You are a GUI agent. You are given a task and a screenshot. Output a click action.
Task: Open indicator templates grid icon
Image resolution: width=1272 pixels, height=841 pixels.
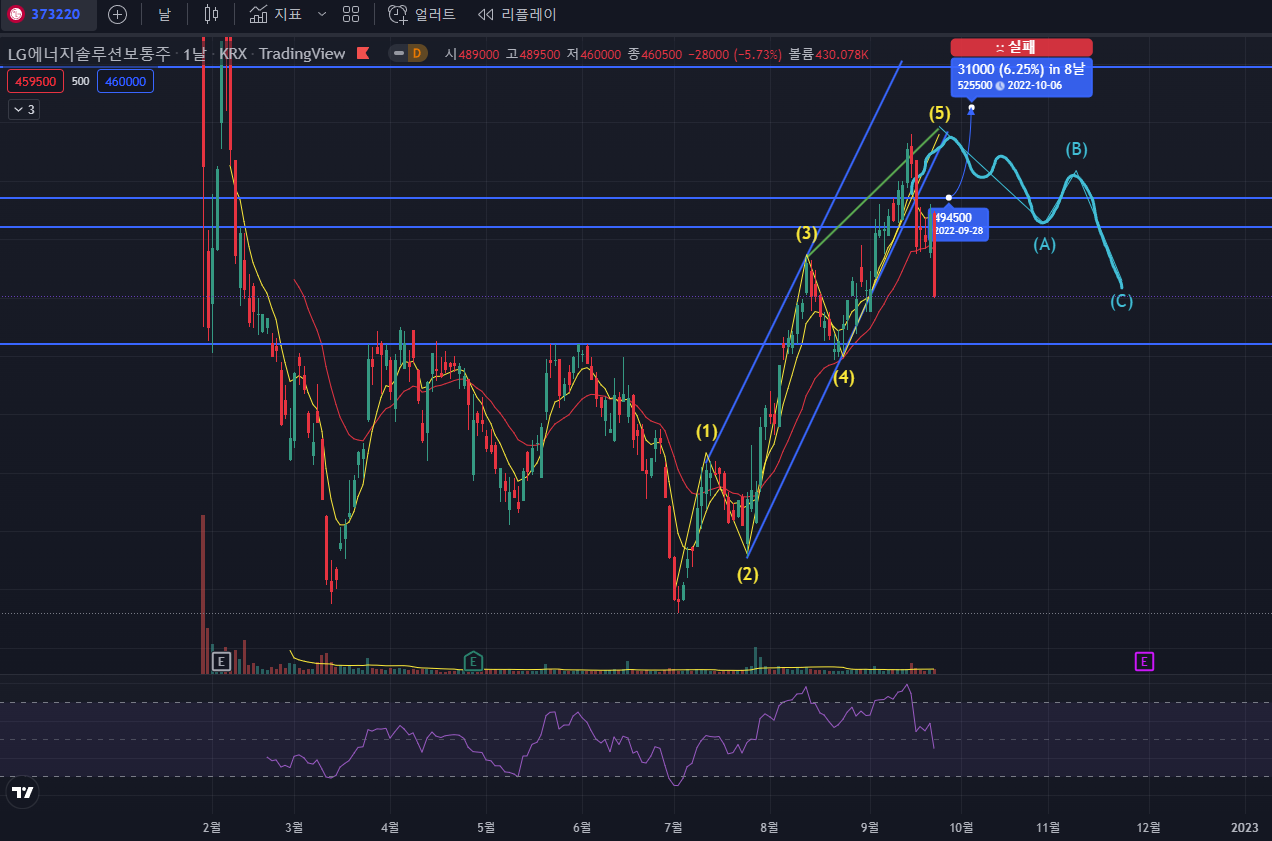point(351,14)
